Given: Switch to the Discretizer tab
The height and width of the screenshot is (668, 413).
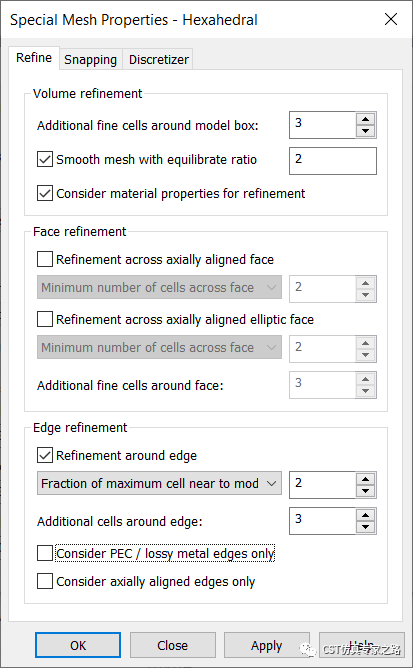Looking at the screenshot, I should coord(159,60).
